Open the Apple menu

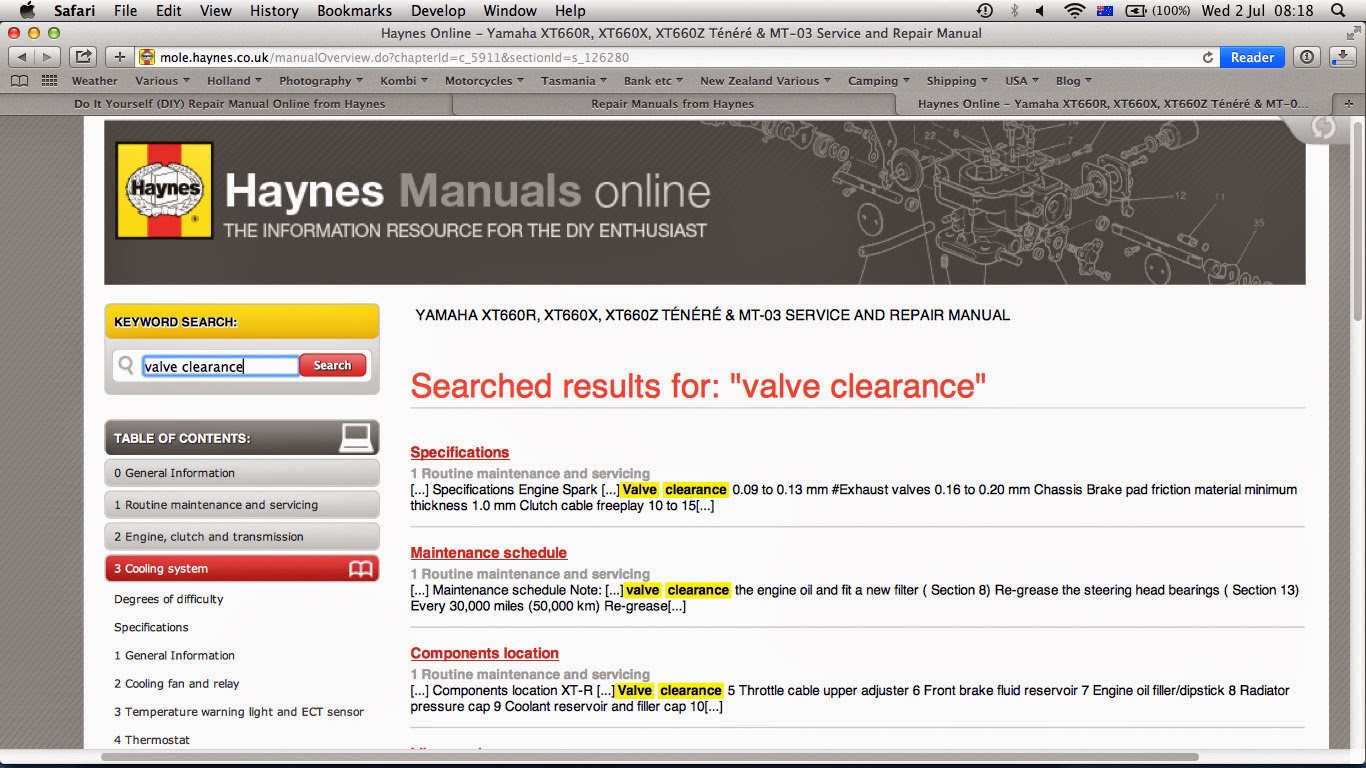click(27, 10)
